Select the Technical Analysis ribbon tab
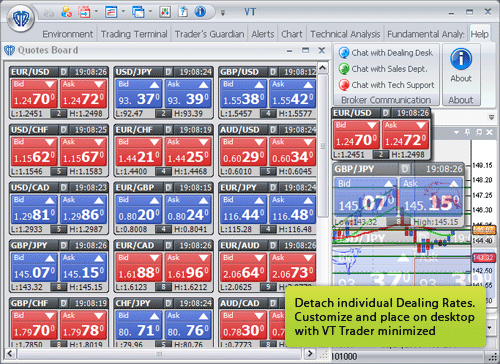This screenshot has width=500, height=364. coord(345,34)
